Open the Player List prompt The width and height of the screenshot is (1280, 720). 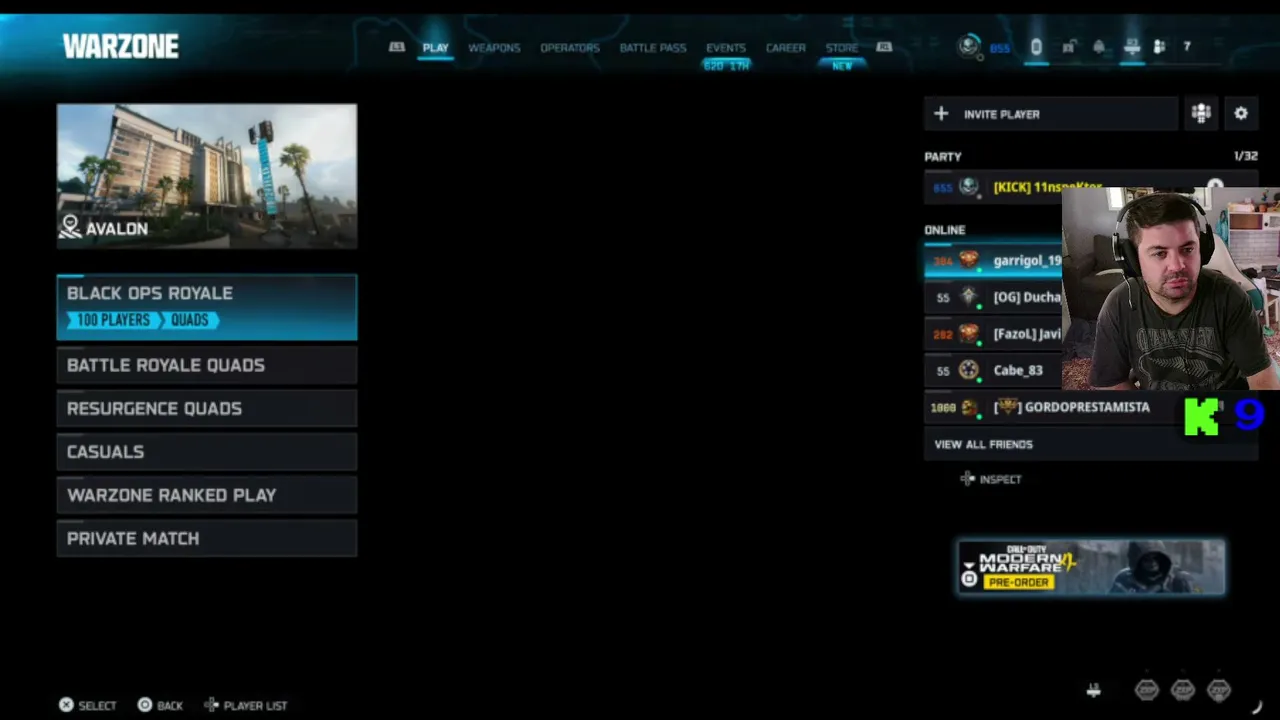246,705
